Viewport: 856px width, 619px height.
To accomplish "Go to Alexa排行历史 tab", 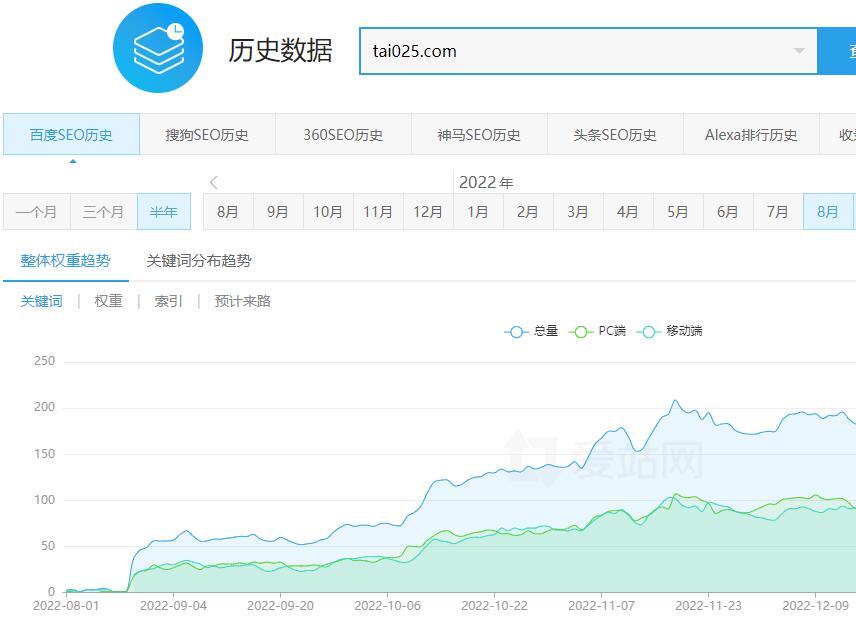I will pyautogui.click(x=751, y=135).
